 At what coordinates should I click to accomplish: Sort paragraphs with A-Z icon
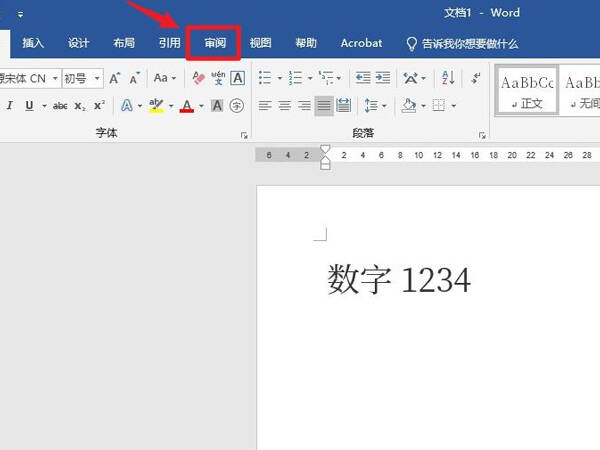click(448, 78)
